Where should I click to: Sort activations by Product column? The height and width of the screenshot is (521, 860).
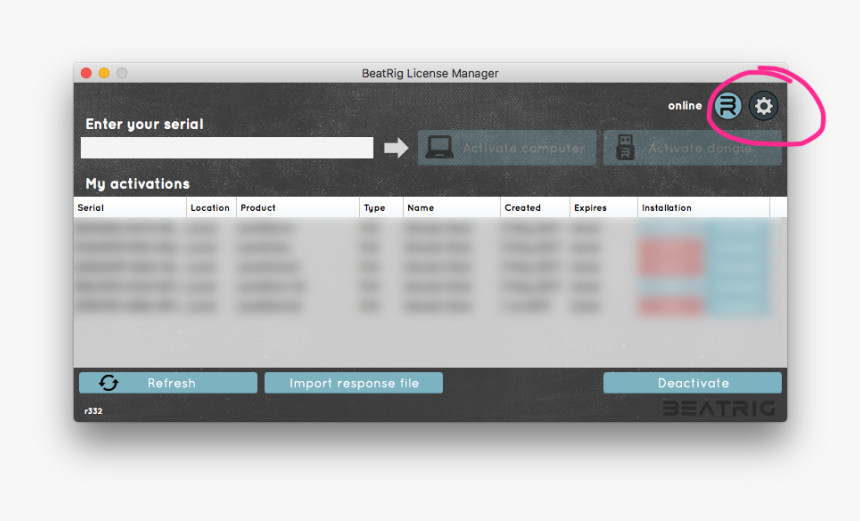click(298, 207)
